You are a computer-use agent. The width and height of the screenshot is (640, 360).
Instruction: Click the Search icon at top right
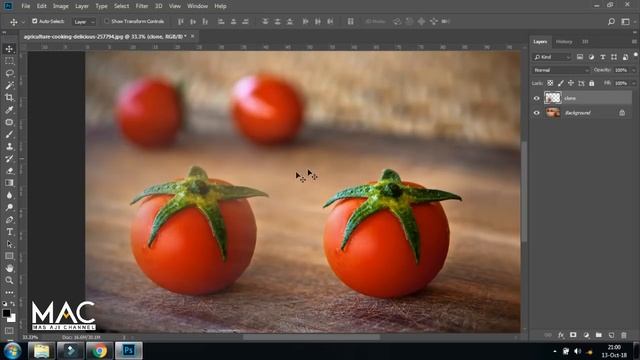pos(611,22)
